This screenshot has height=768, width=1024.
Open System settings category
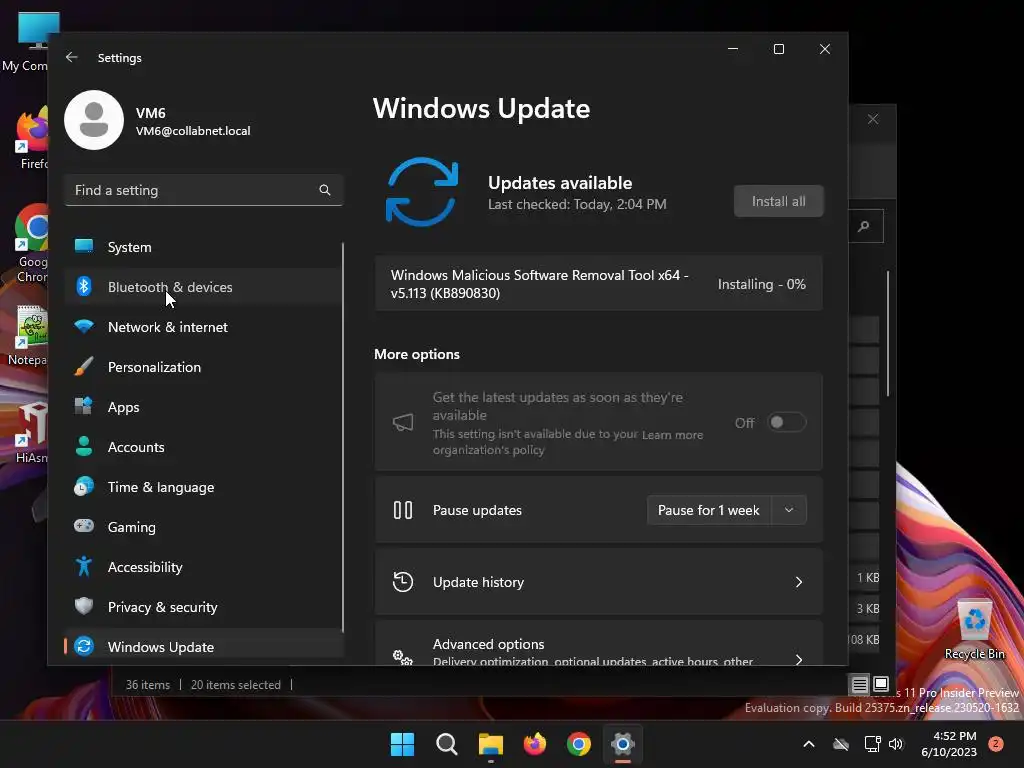tap(203, 247)
